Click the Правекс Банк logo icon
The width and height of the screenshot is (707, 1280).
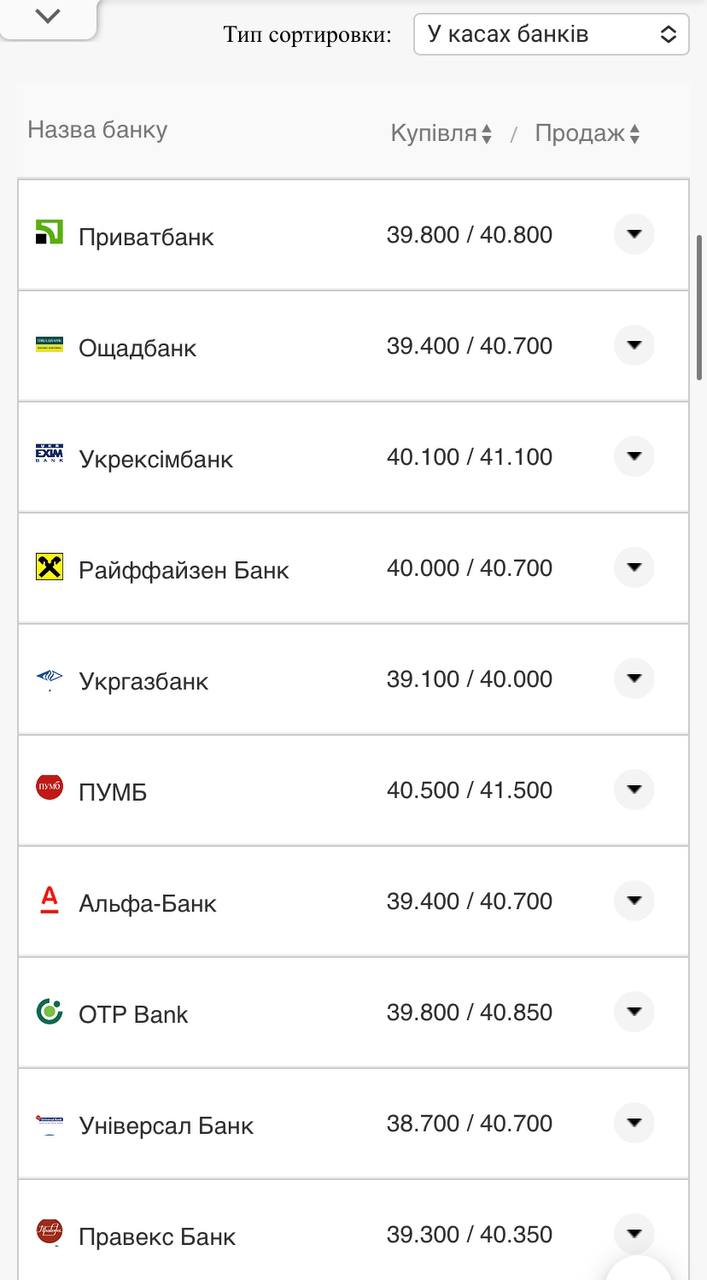point(49,1231)
